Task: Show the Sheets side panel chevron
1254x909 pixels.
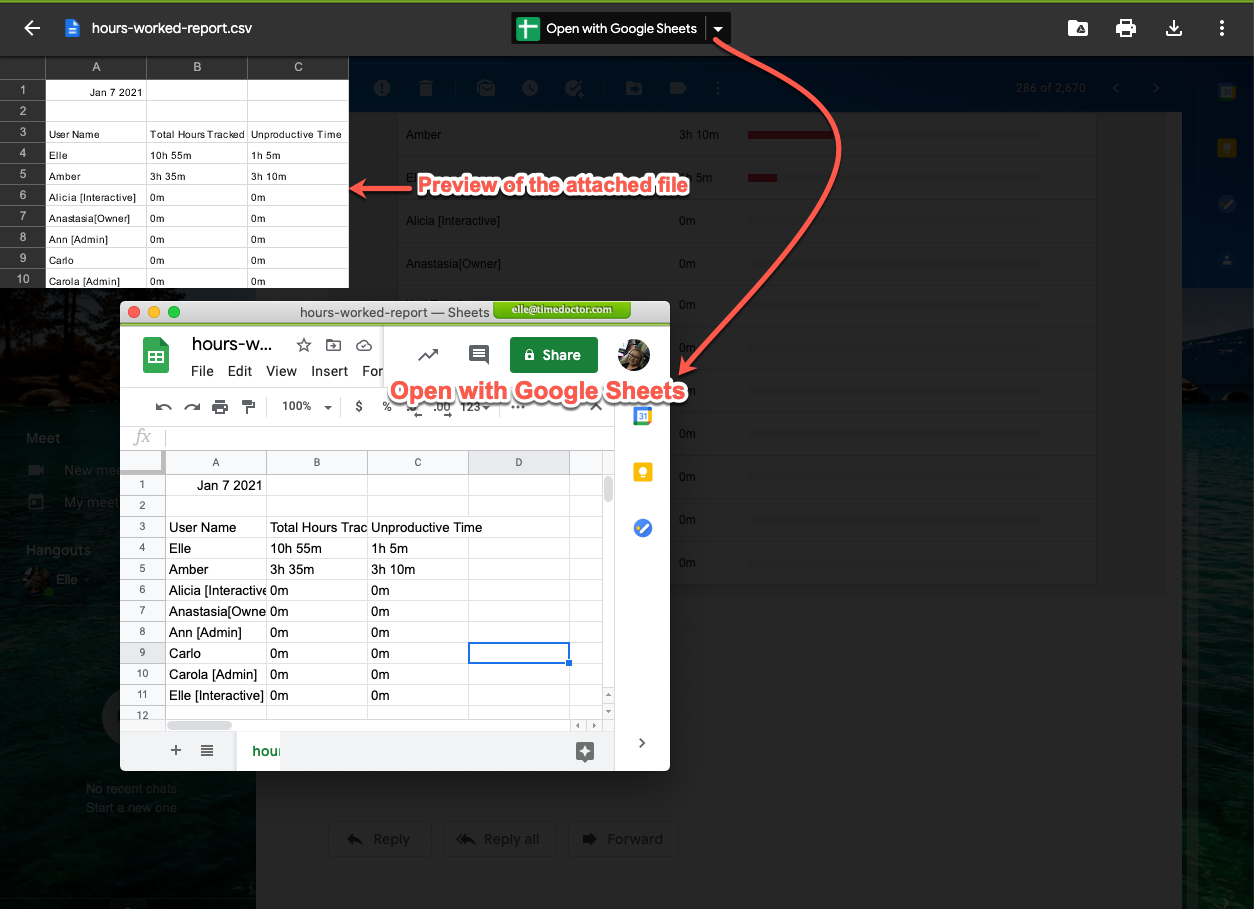Action: (x=642, y=743)
